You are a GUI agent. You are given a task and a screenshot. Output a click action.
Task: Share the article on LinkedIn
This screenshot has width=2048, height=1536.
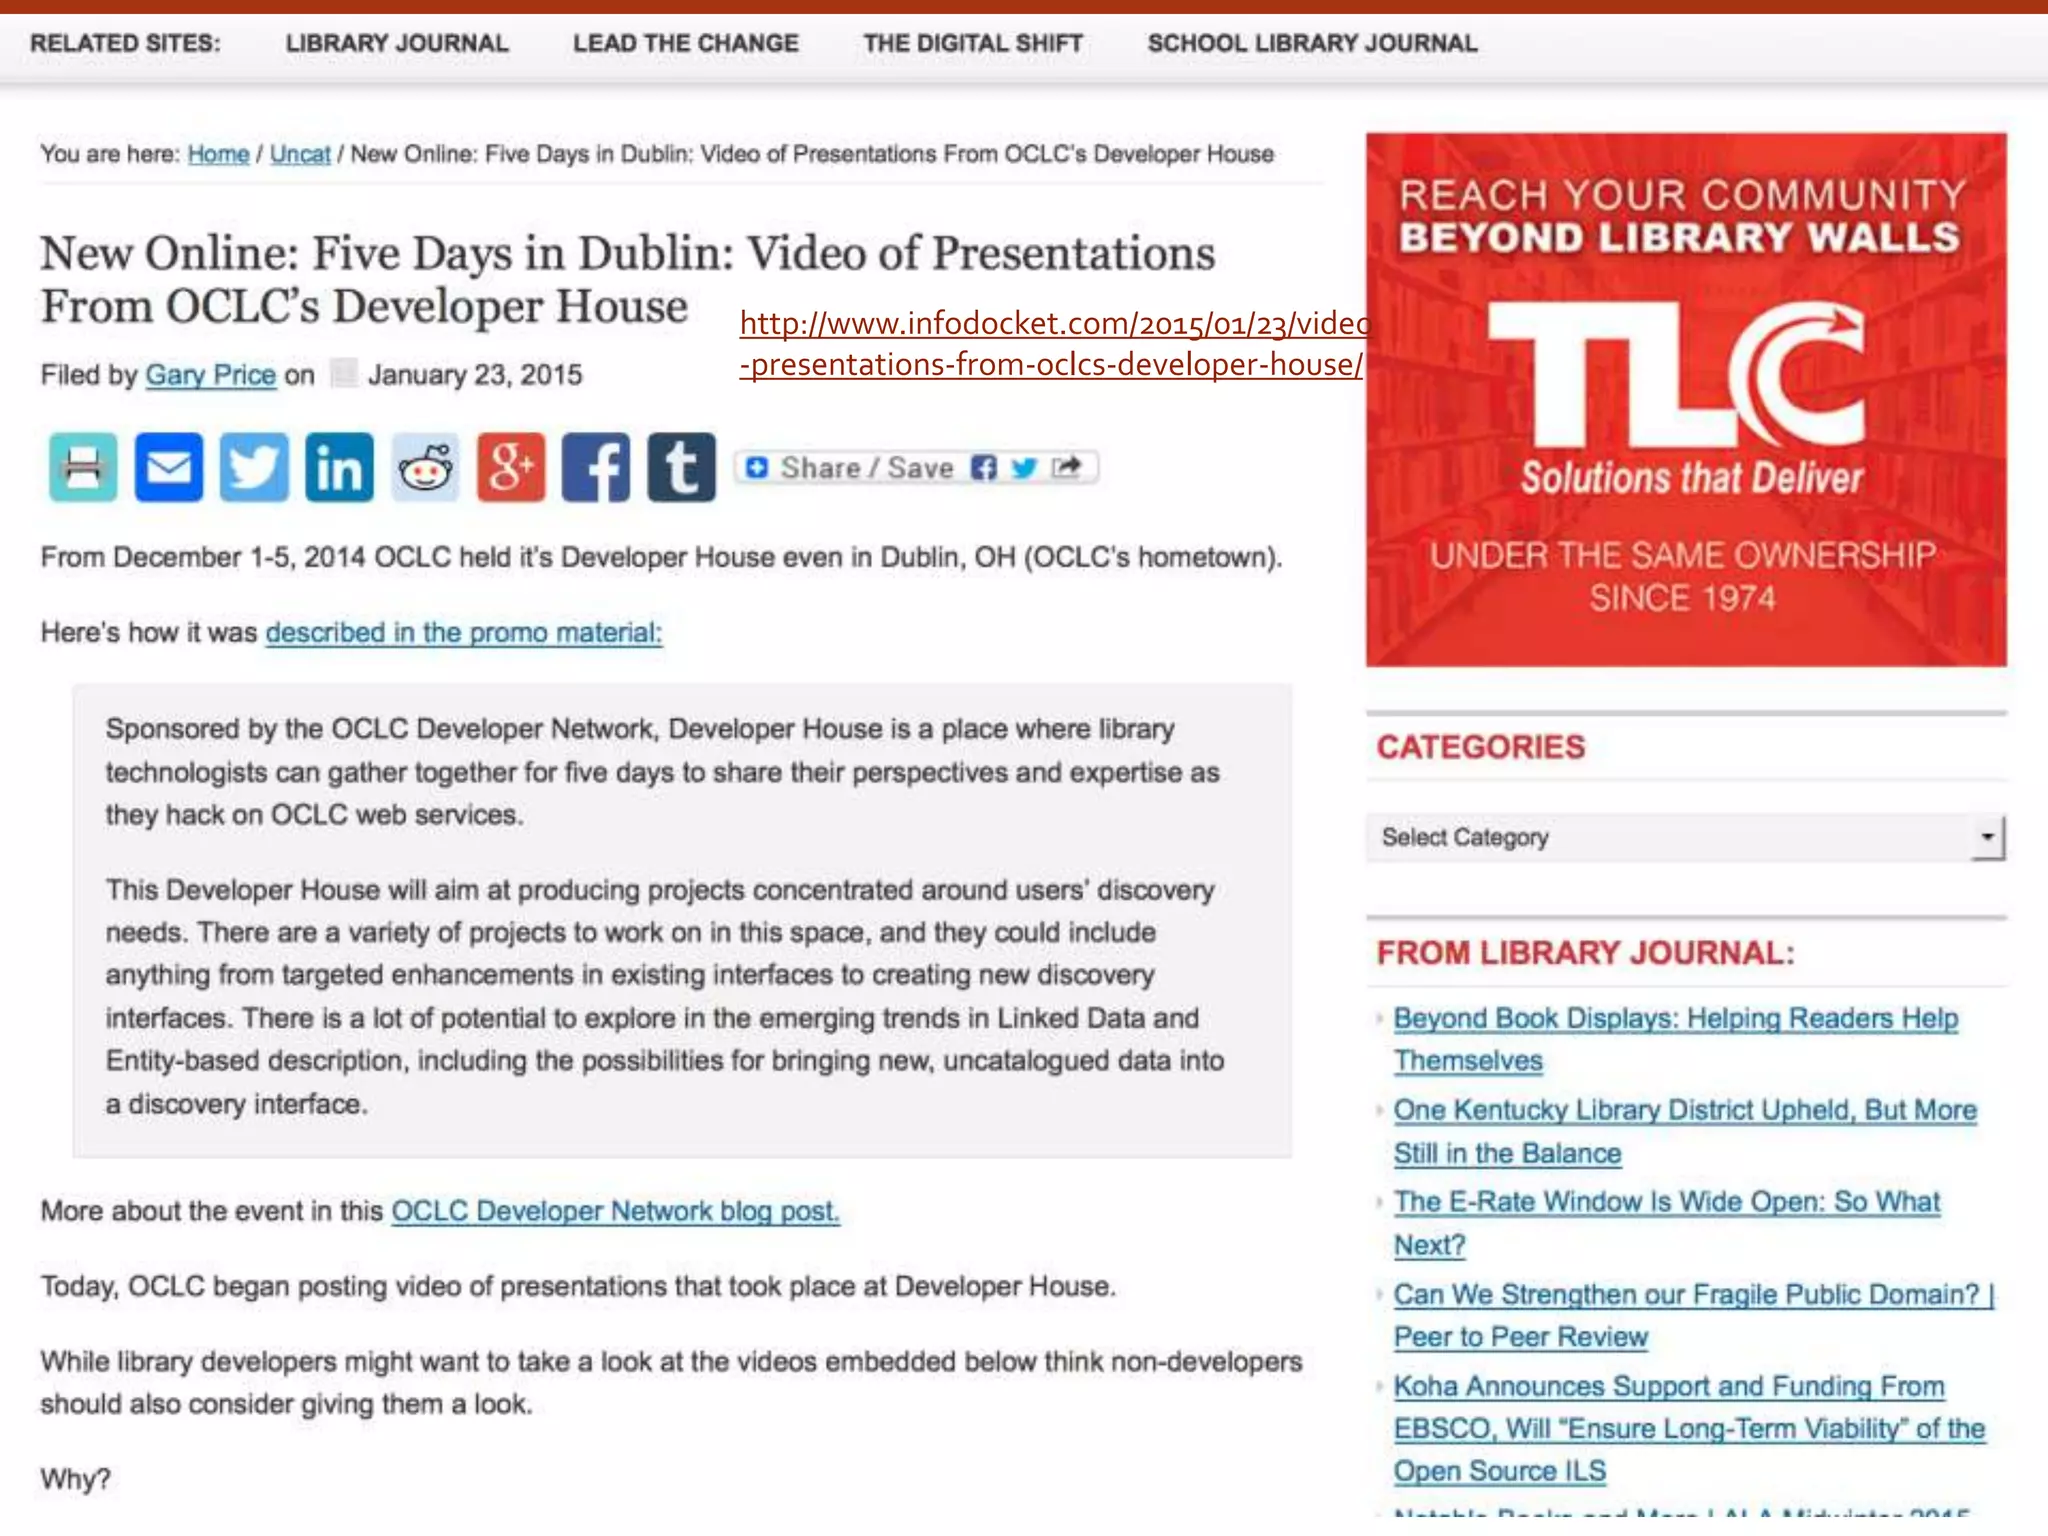pos(340,467)
